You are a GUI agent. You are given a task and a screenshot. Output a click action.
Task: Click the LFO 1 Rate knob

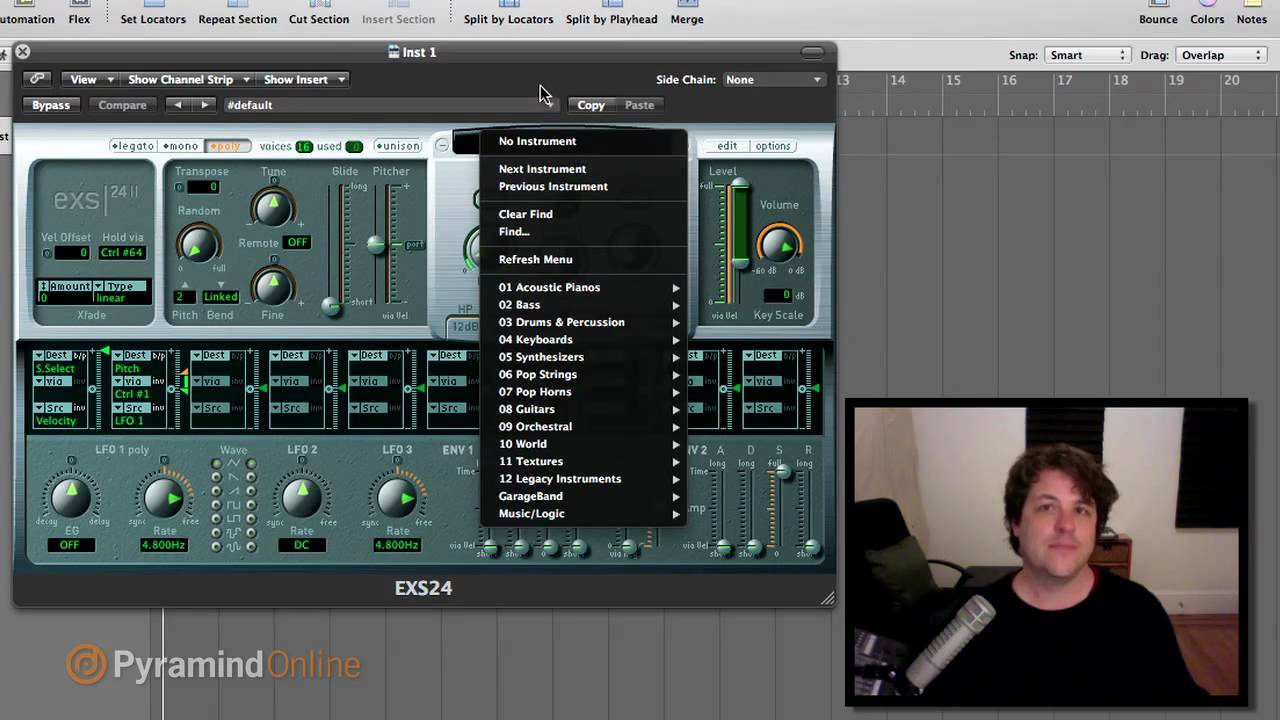coord(164,497)
